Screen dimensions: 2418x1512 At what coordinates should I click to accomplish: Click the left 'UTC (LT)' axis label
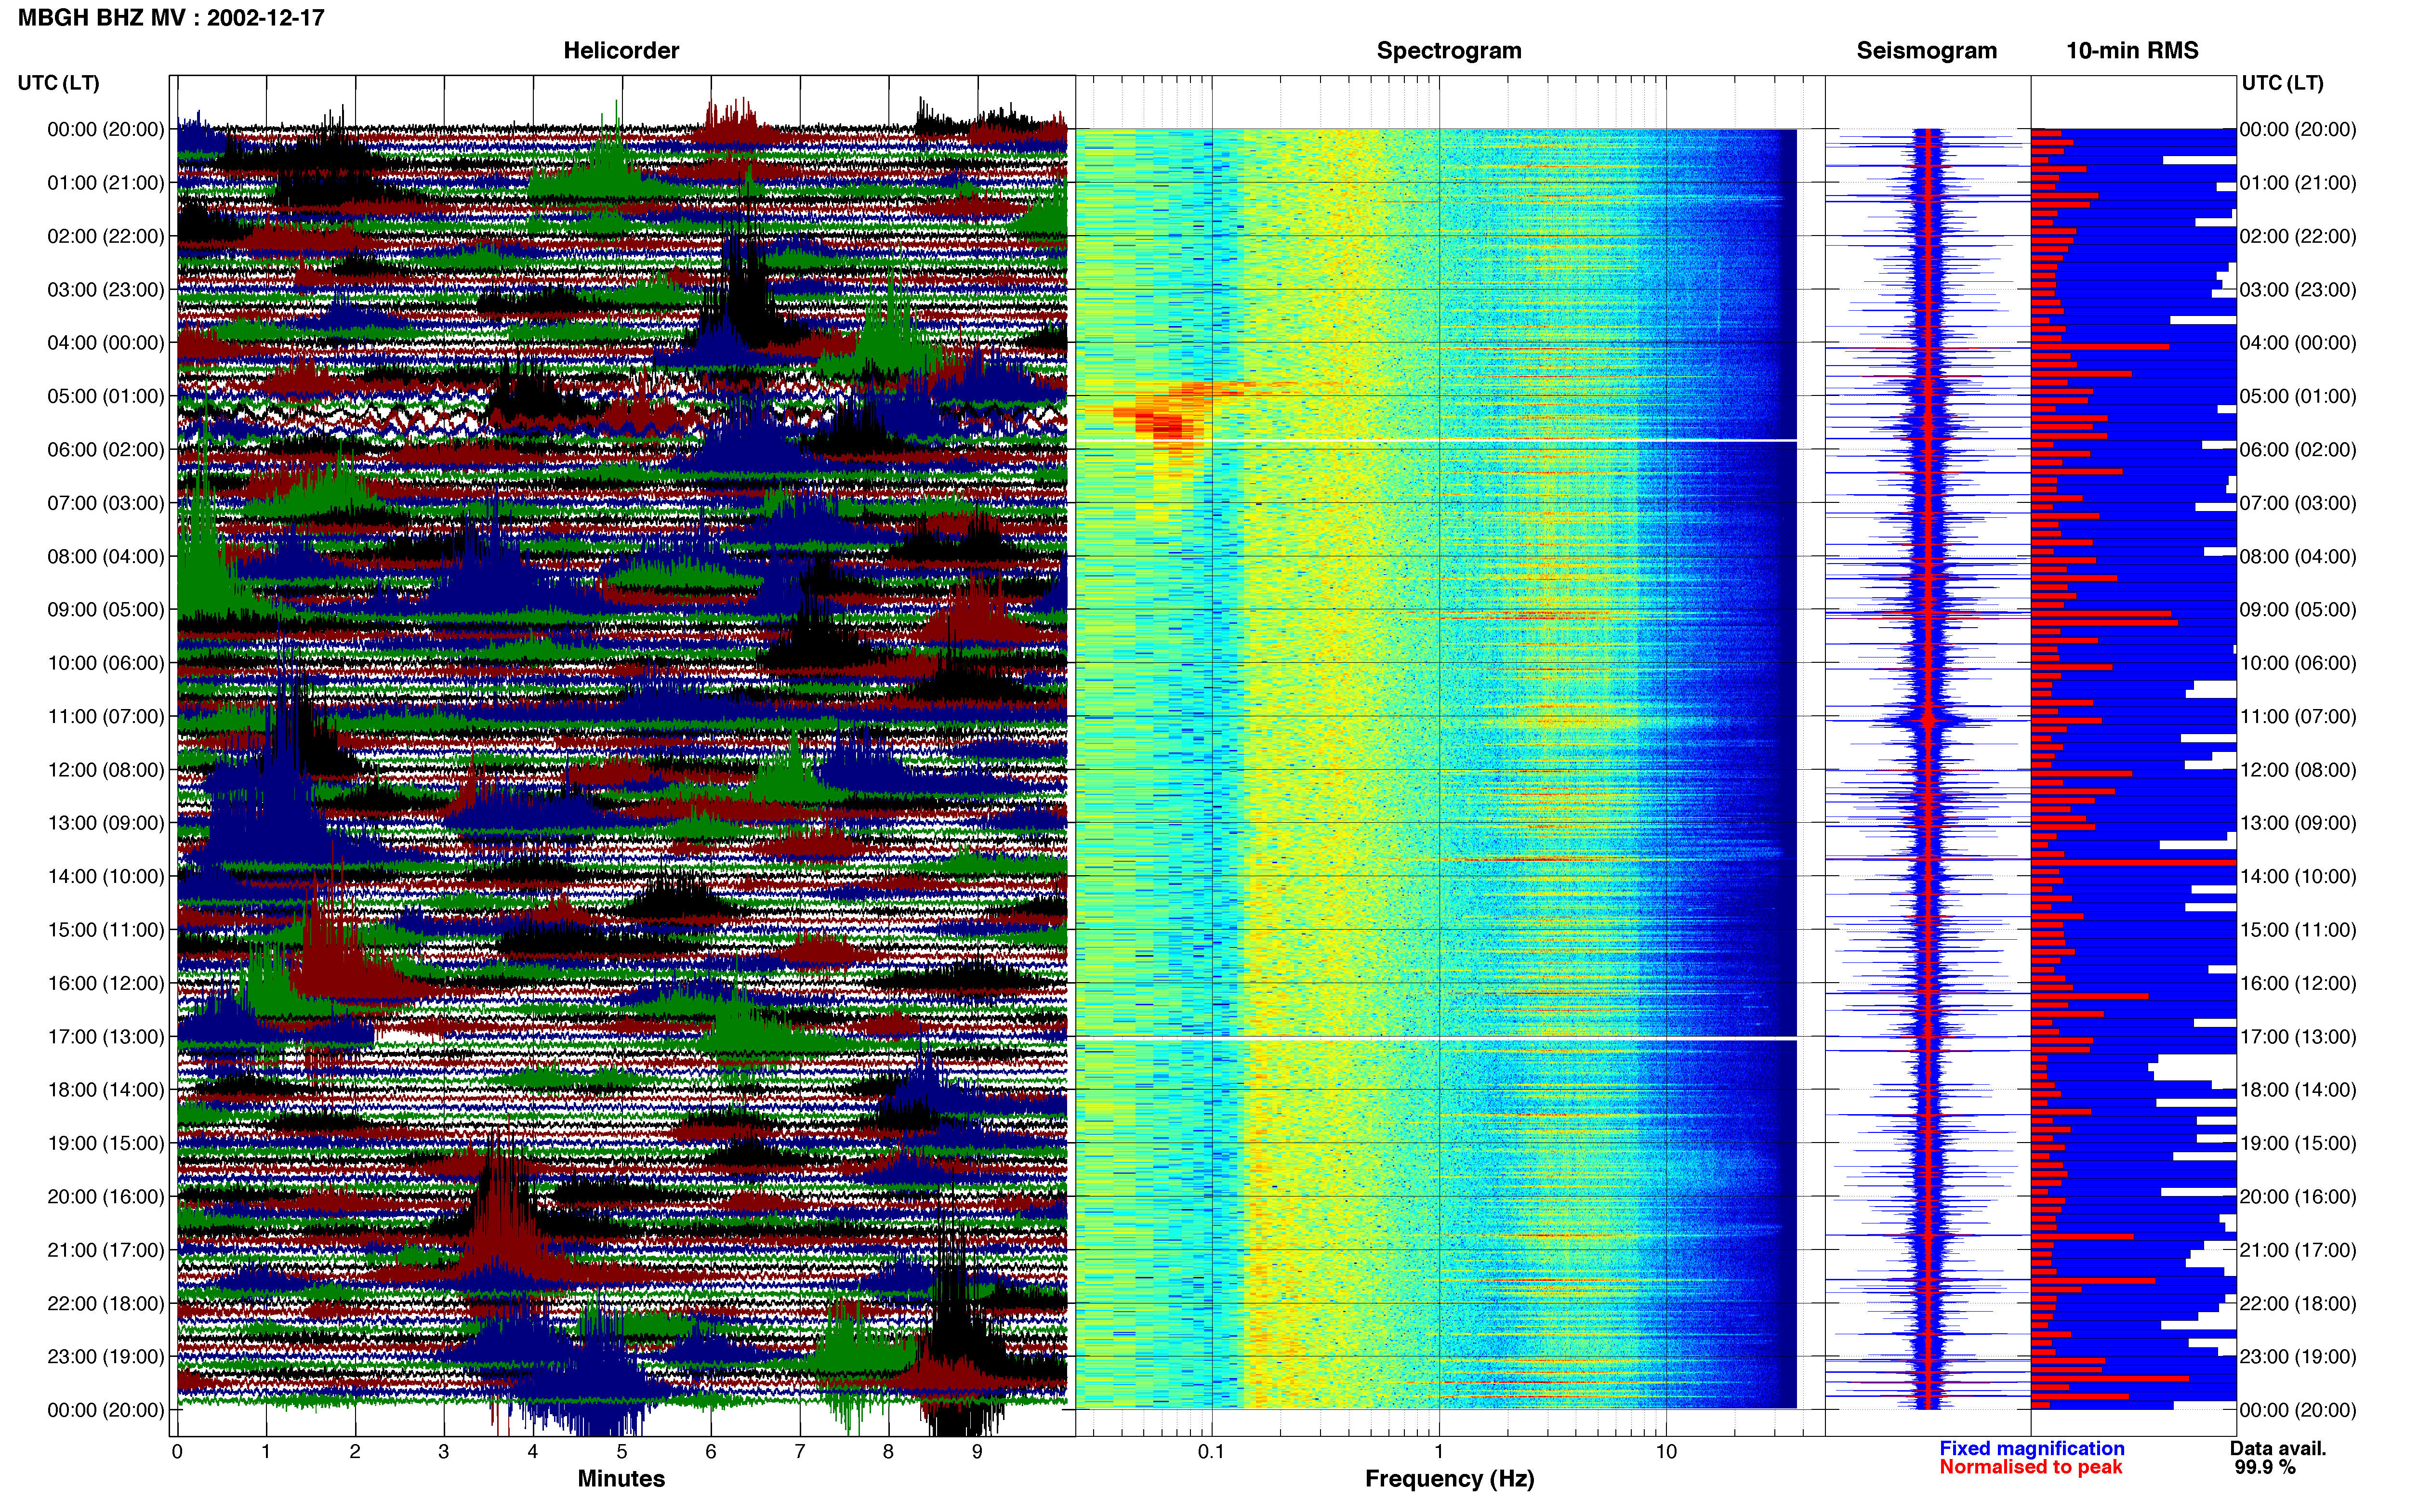click(59, 83)
